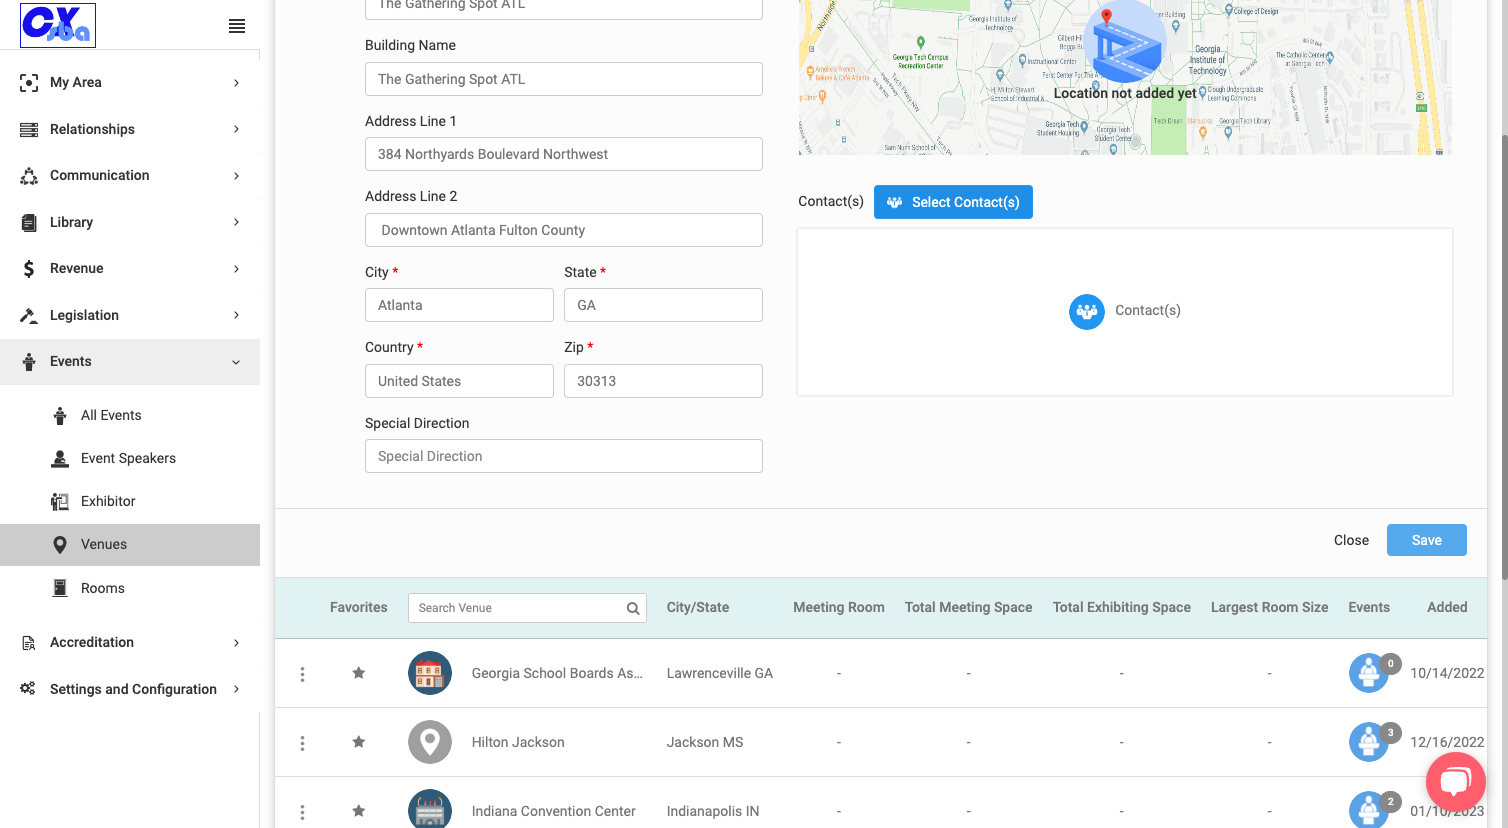Save the venue form
Screen dimensions: 1508x828
click(1427, 540)
